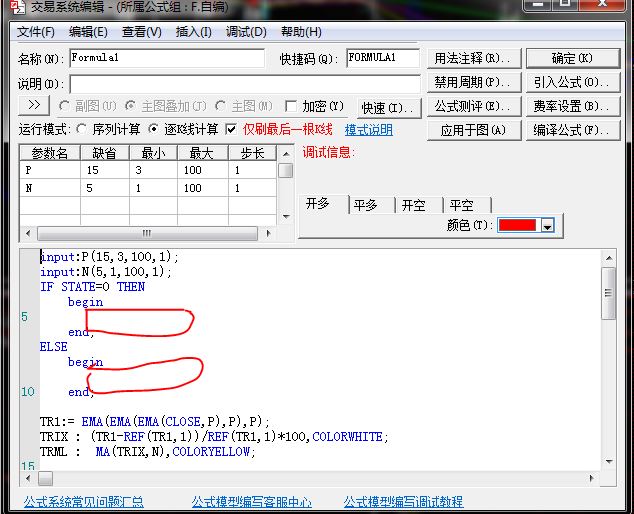Click code editor scroll up arrow

click(609, 258)
